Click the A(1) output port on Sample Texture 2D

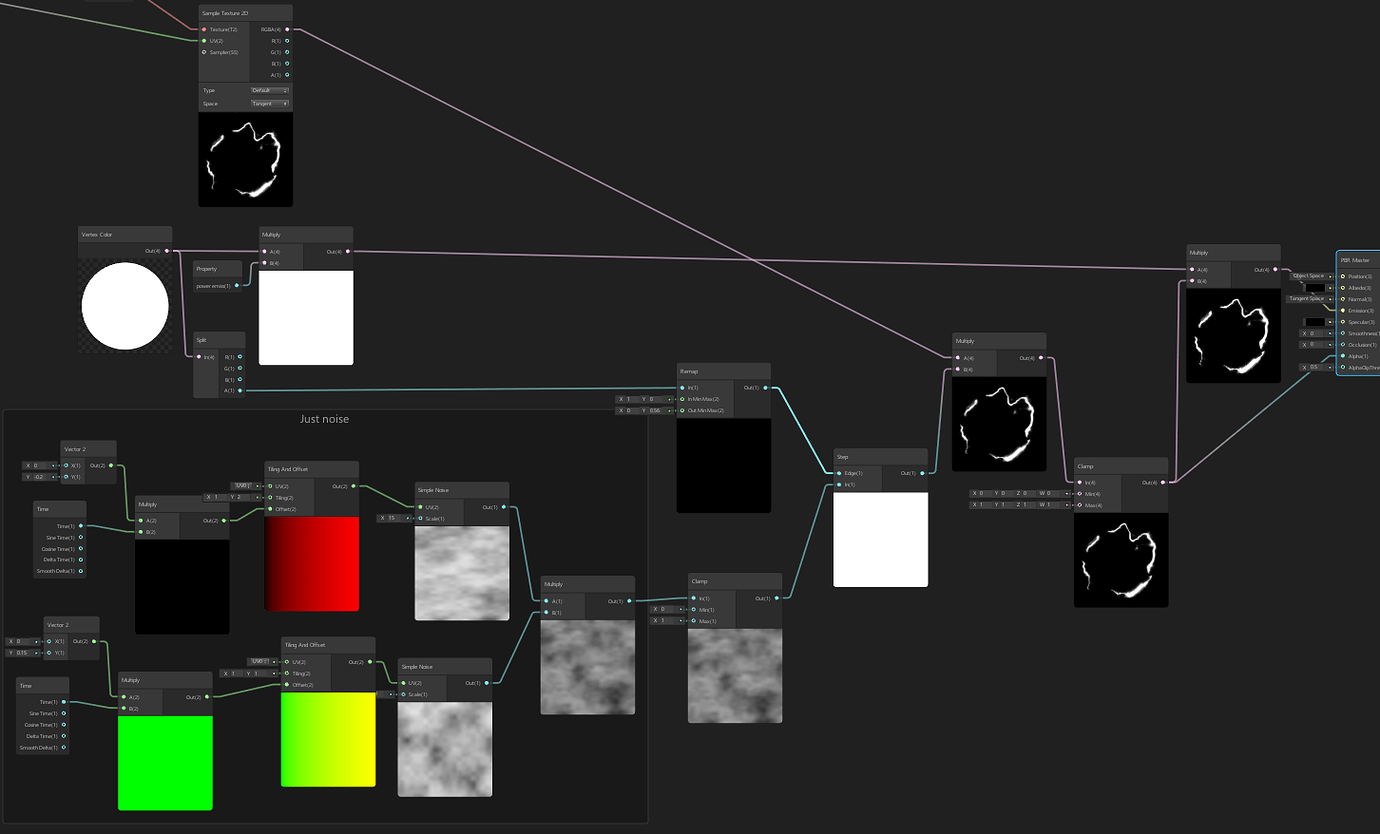(x=287, y=75)
